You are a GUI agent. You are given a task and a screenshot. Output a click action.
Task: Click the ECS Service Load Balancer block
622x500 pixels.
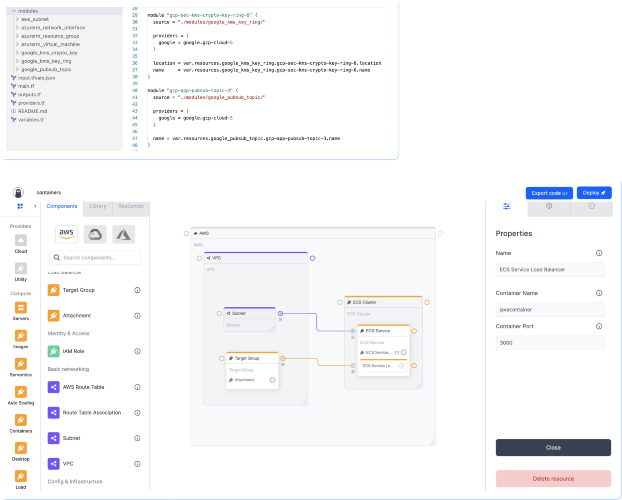(x=383, y=366)
